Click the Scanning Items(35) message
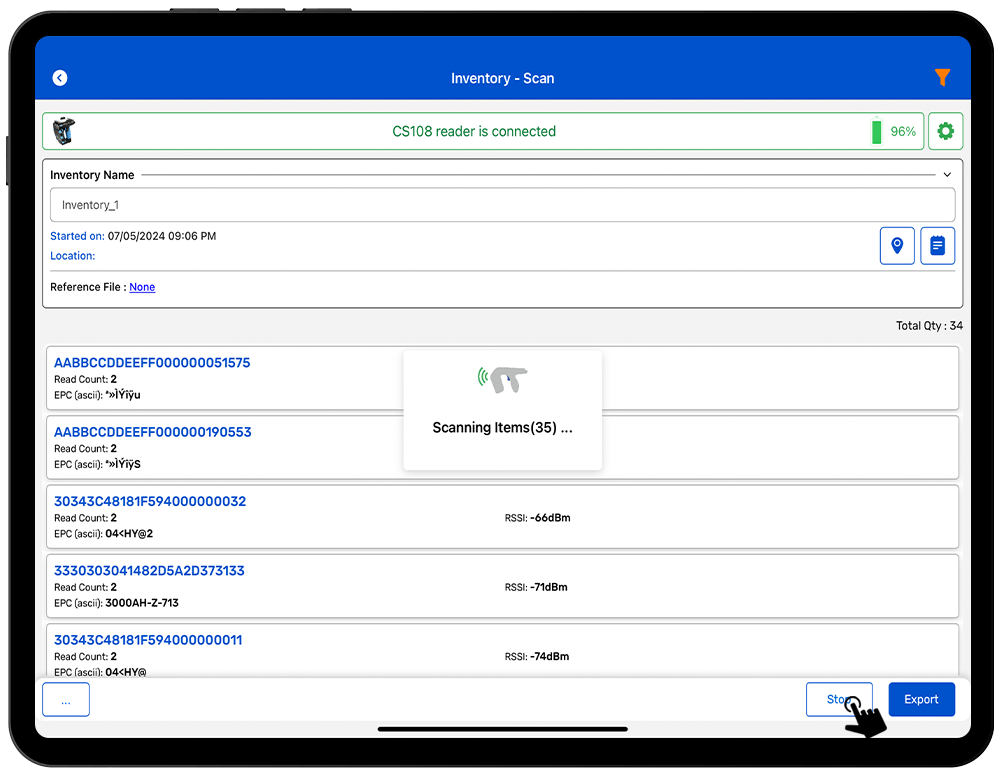Viewport: 1000px width, 774px height. [x=503, y=428]
